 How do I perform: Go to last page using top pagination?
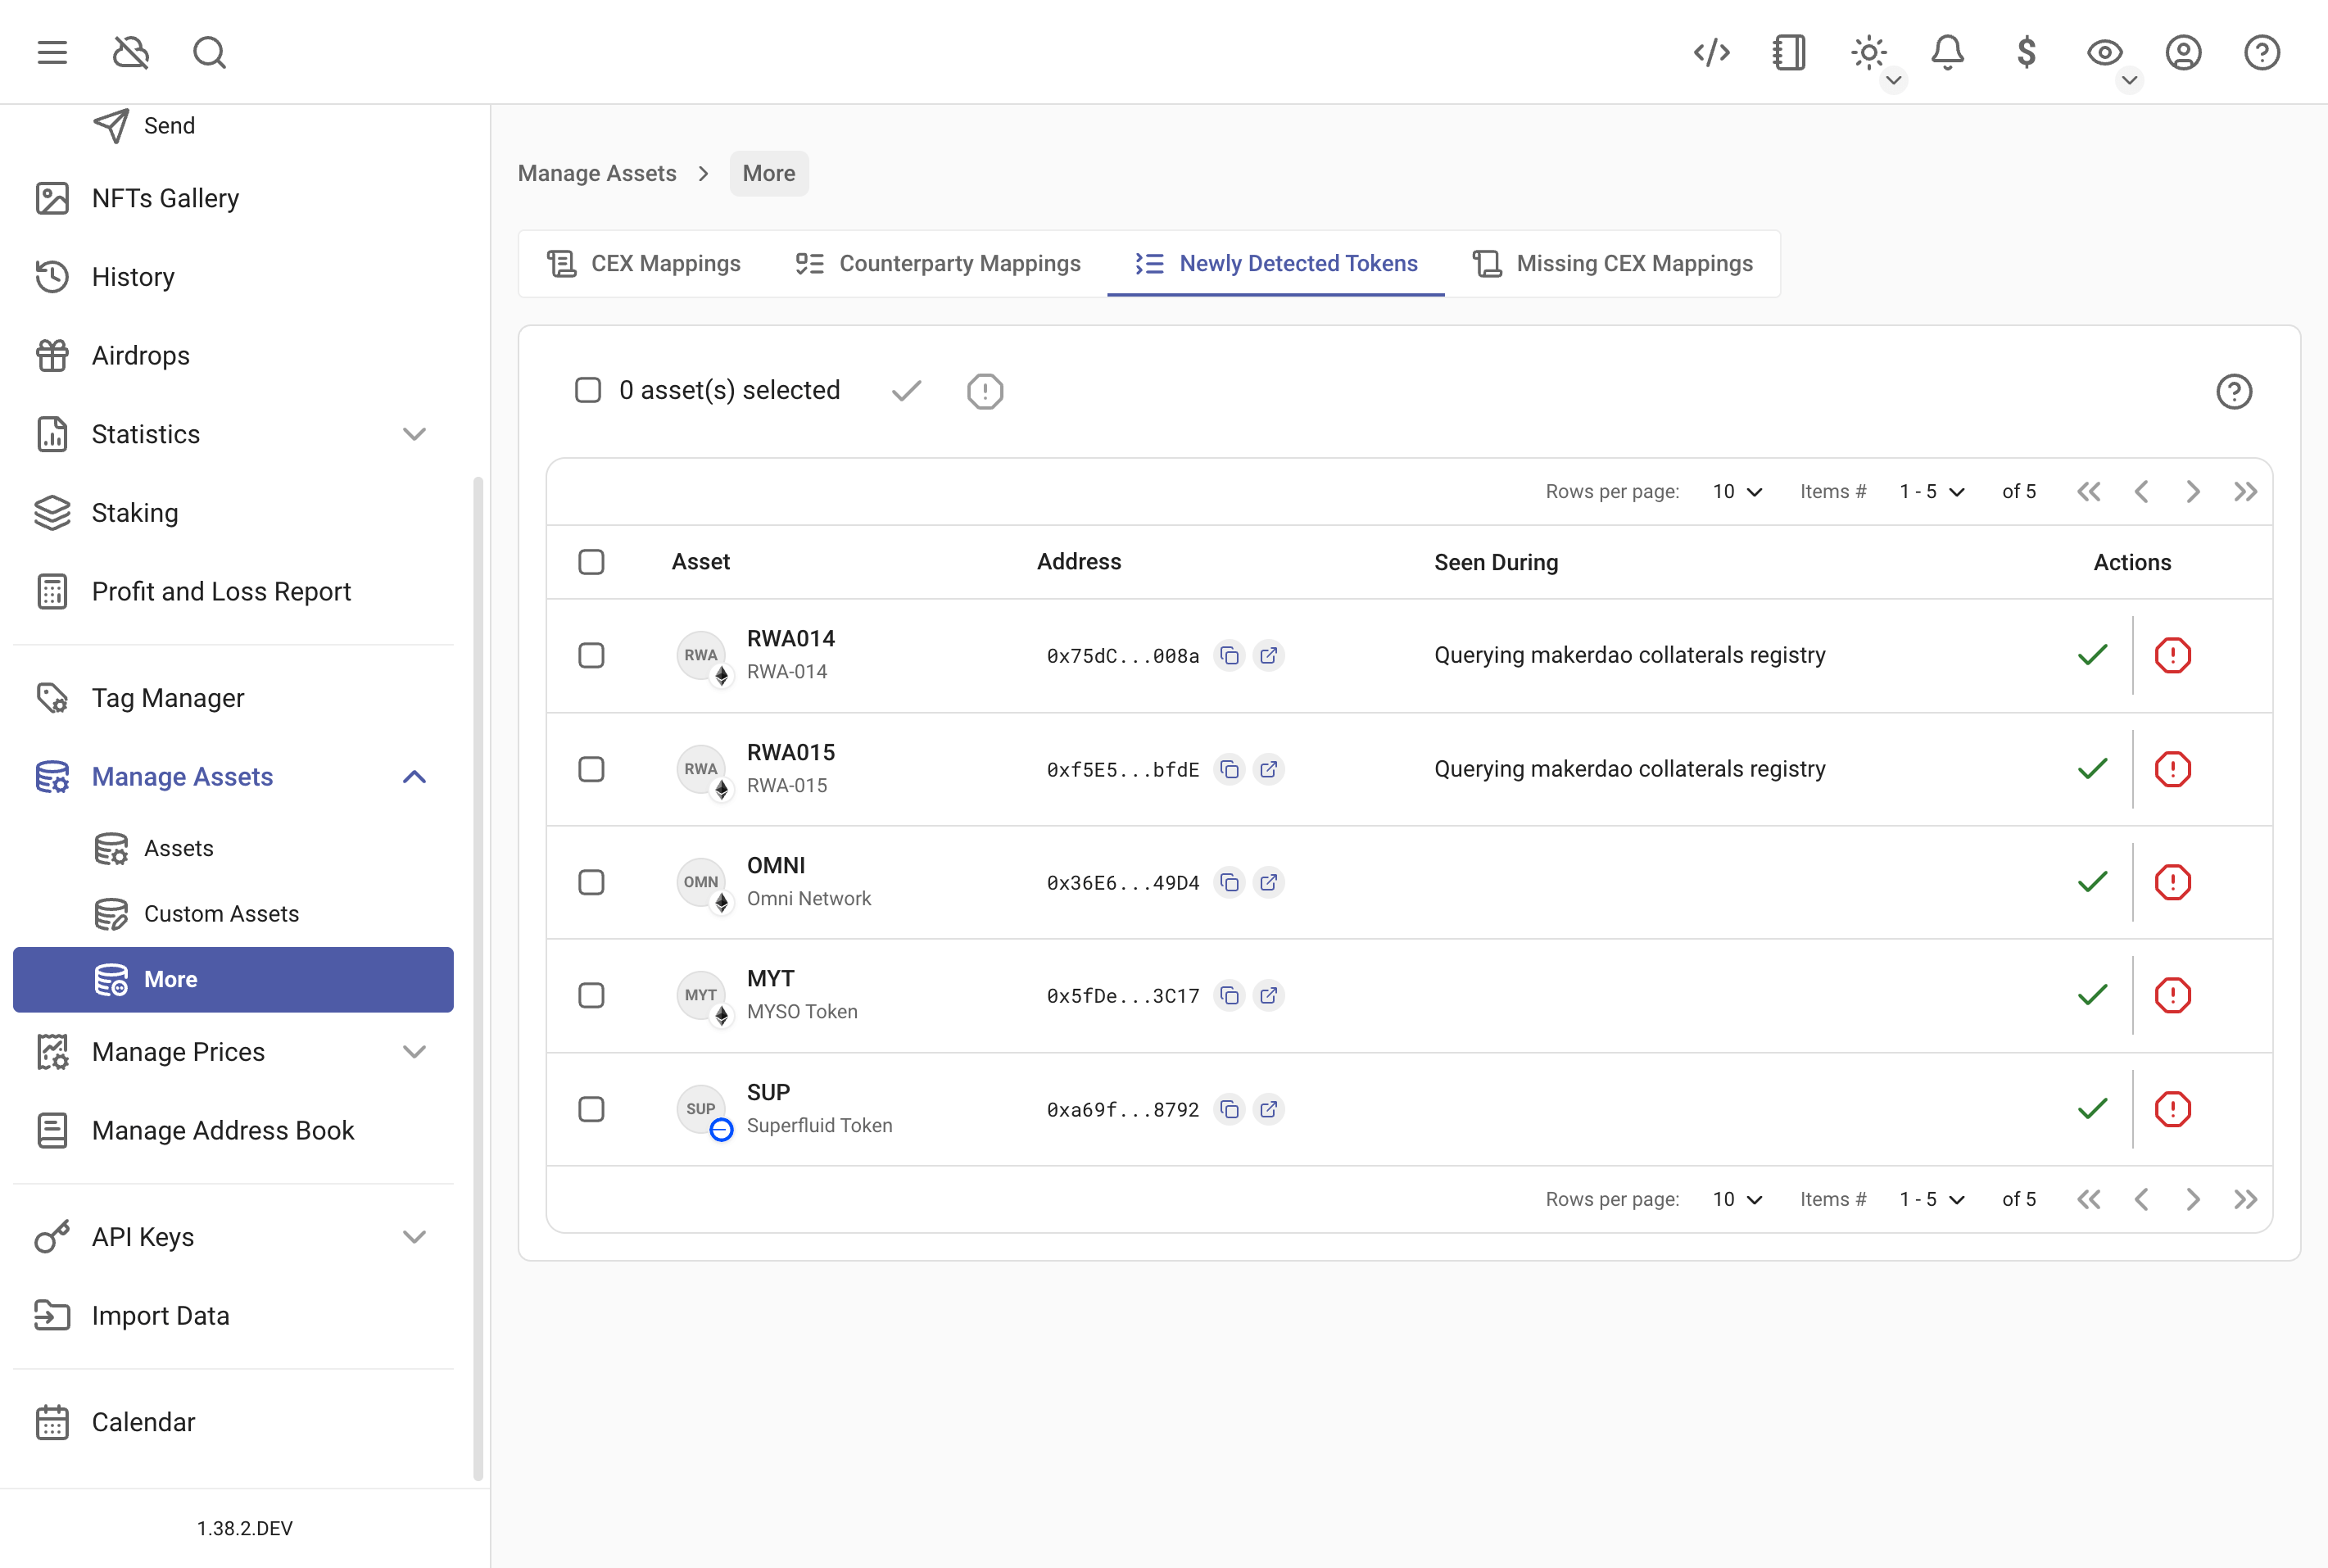(2245, 492)
